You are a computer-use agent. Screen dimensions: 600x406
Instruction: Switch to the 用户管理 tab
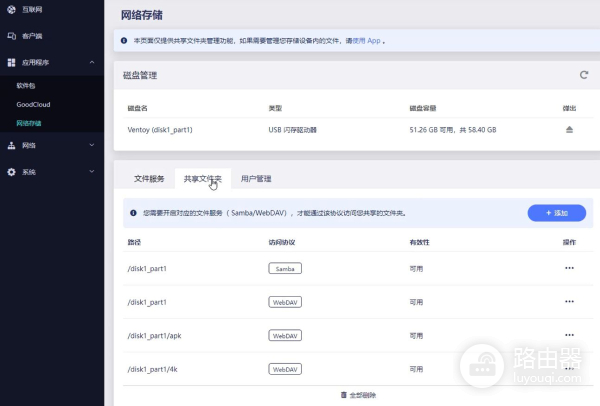pos(256,179)
